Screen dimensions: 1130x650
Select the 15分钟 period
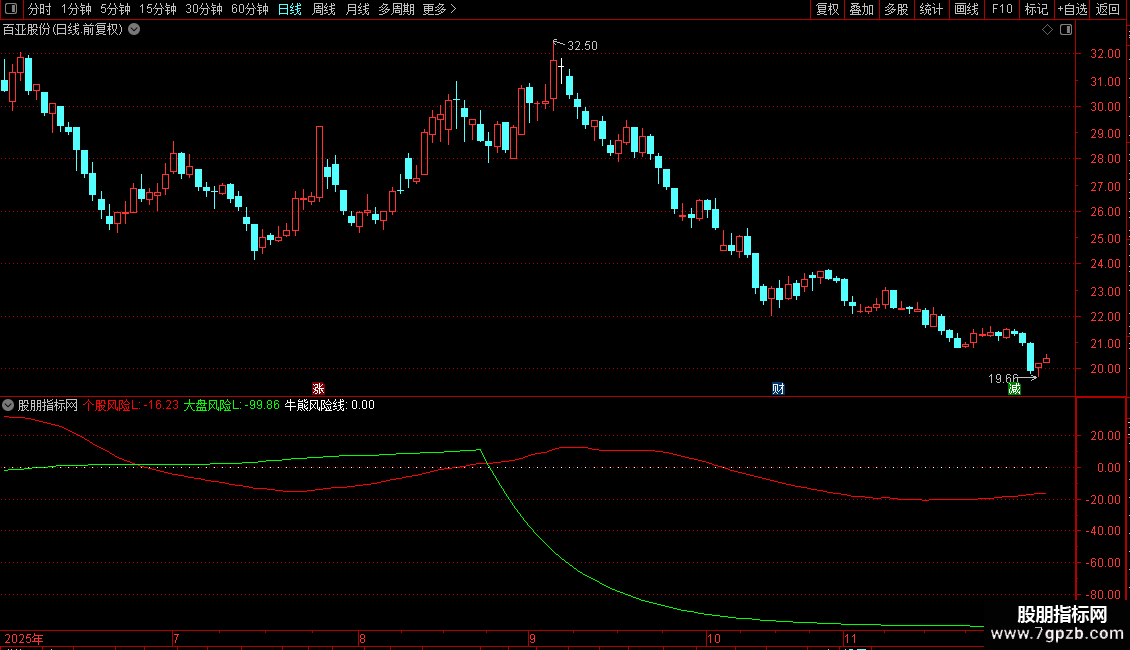(x=157, y=9)
